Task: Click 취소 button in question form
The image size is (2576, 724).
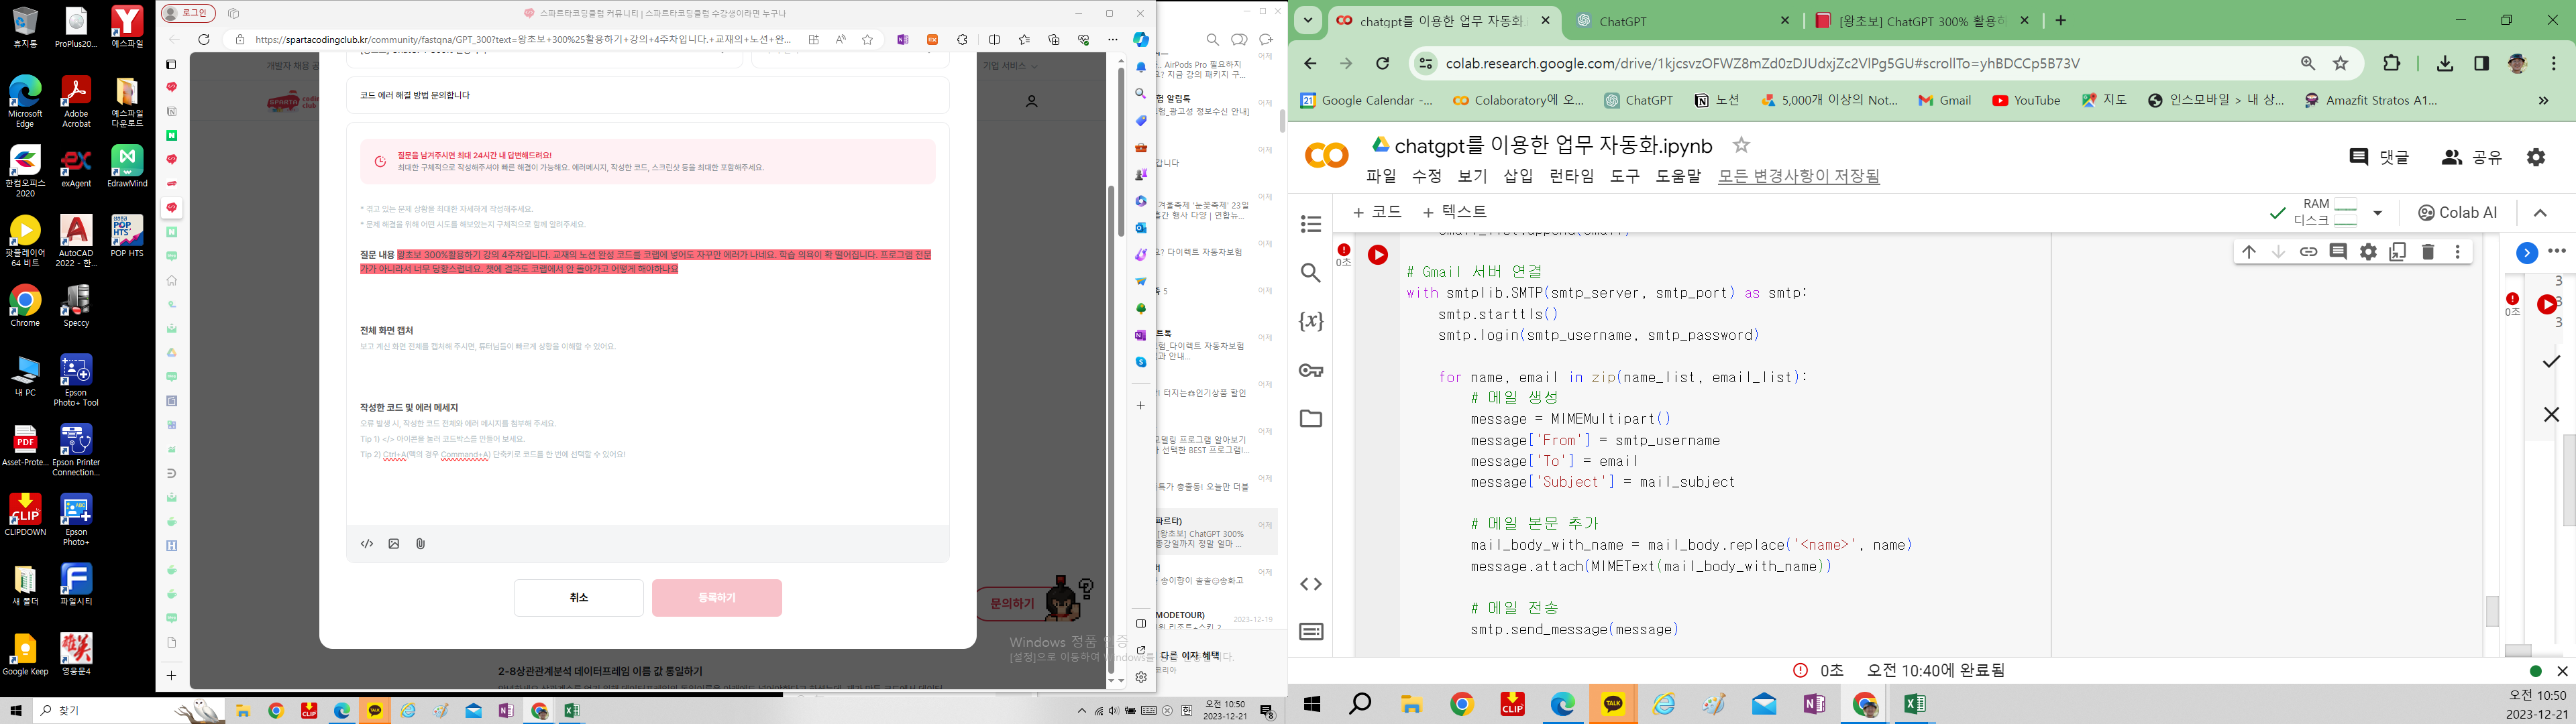Action: (x=579, y=598)
